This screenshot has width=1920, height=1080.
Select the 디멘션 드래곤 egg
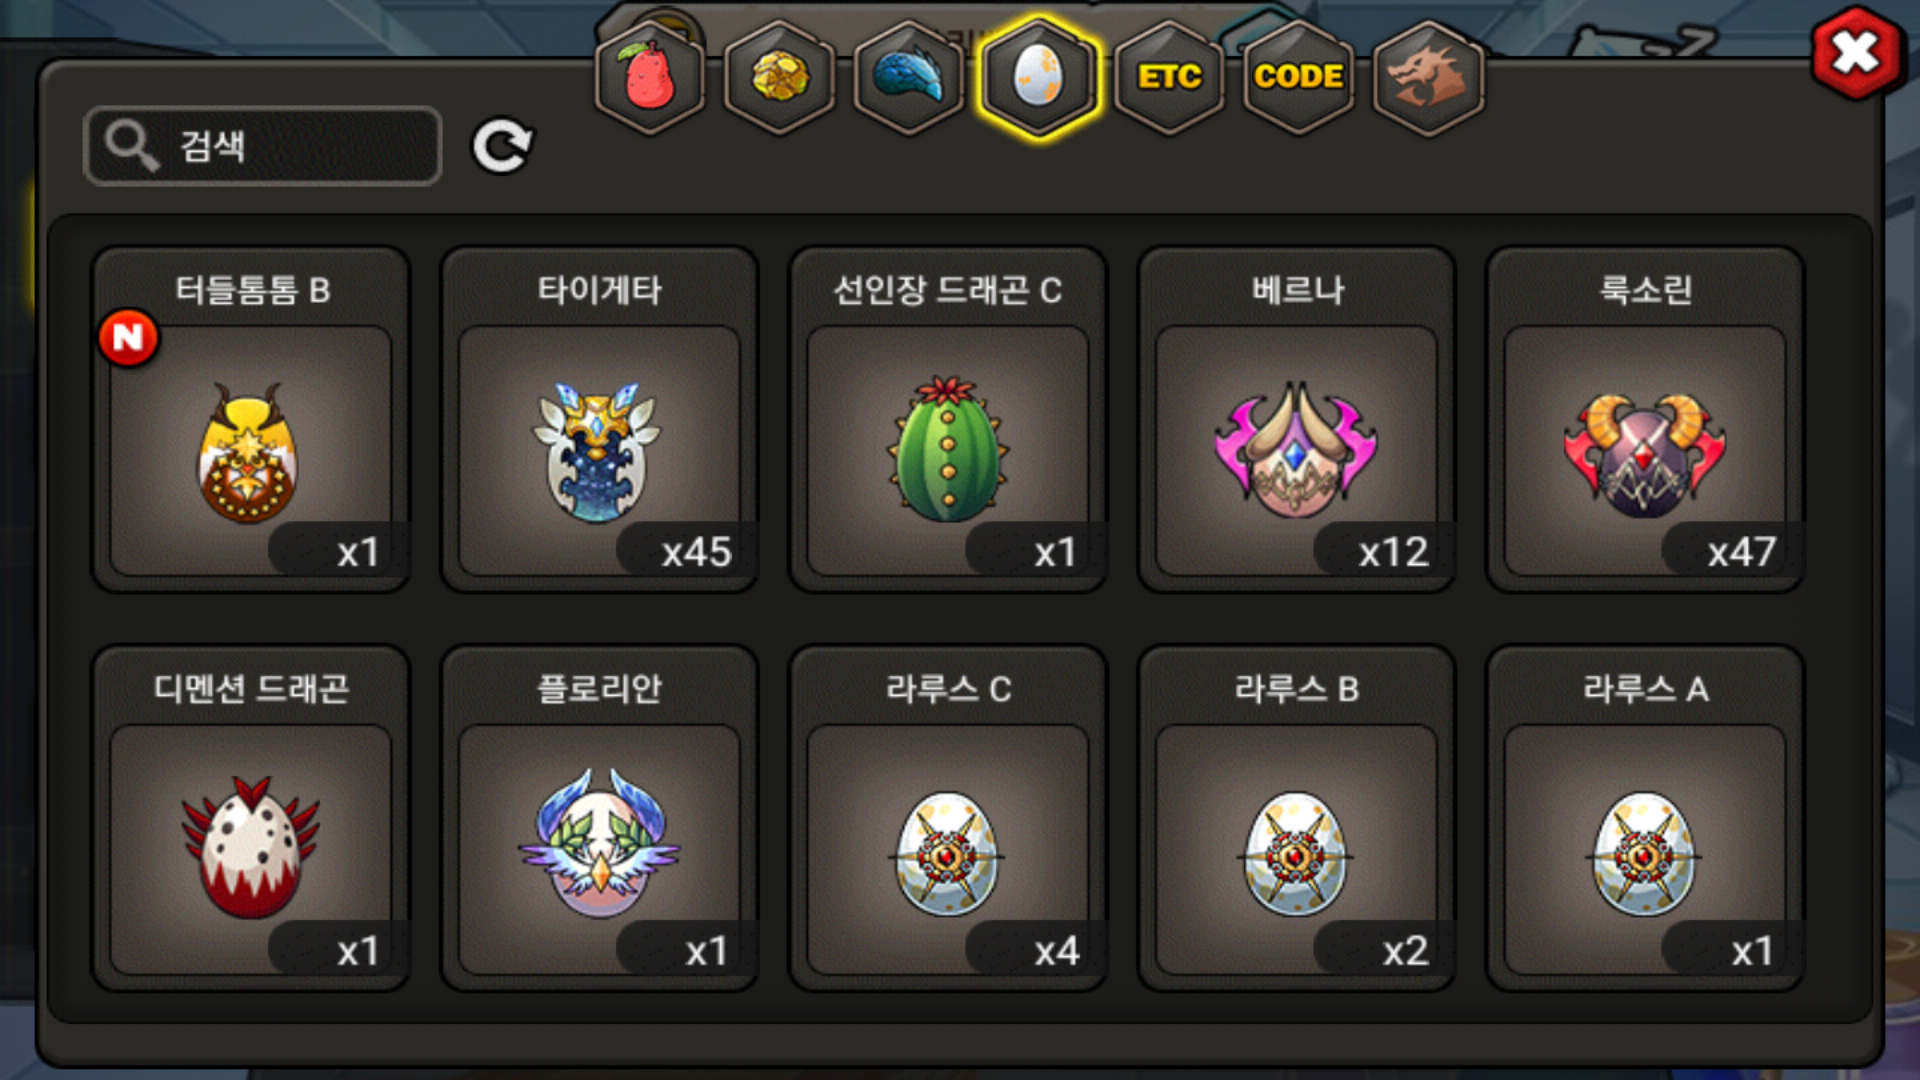tap(251, 818)
